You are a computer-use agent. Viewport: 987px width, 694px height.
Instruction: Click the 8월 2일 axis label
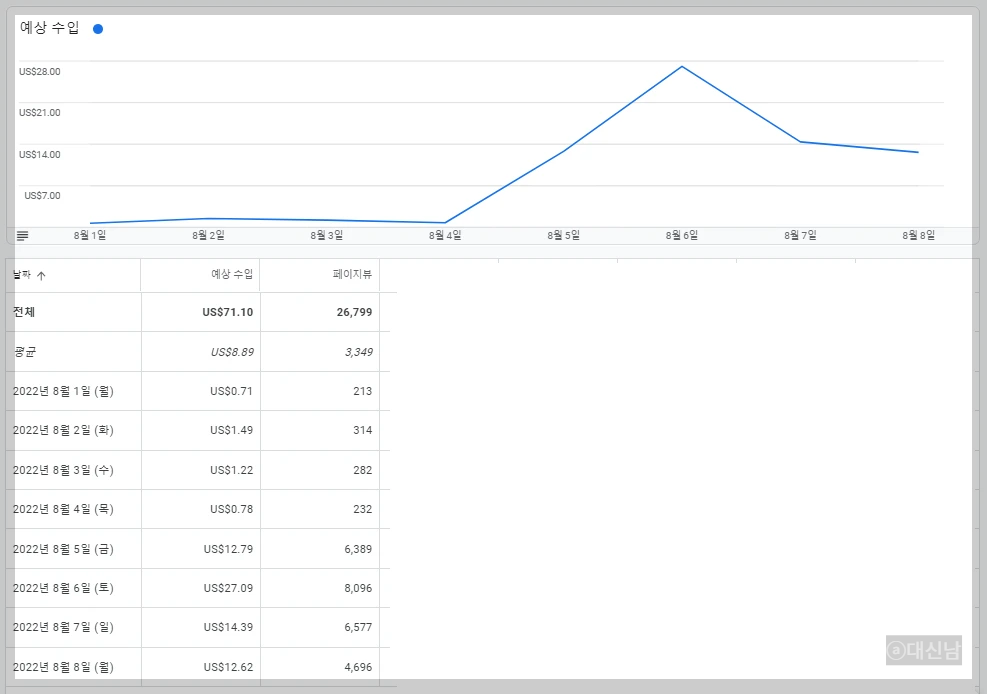pyautogui.click(x=208, y=235)
